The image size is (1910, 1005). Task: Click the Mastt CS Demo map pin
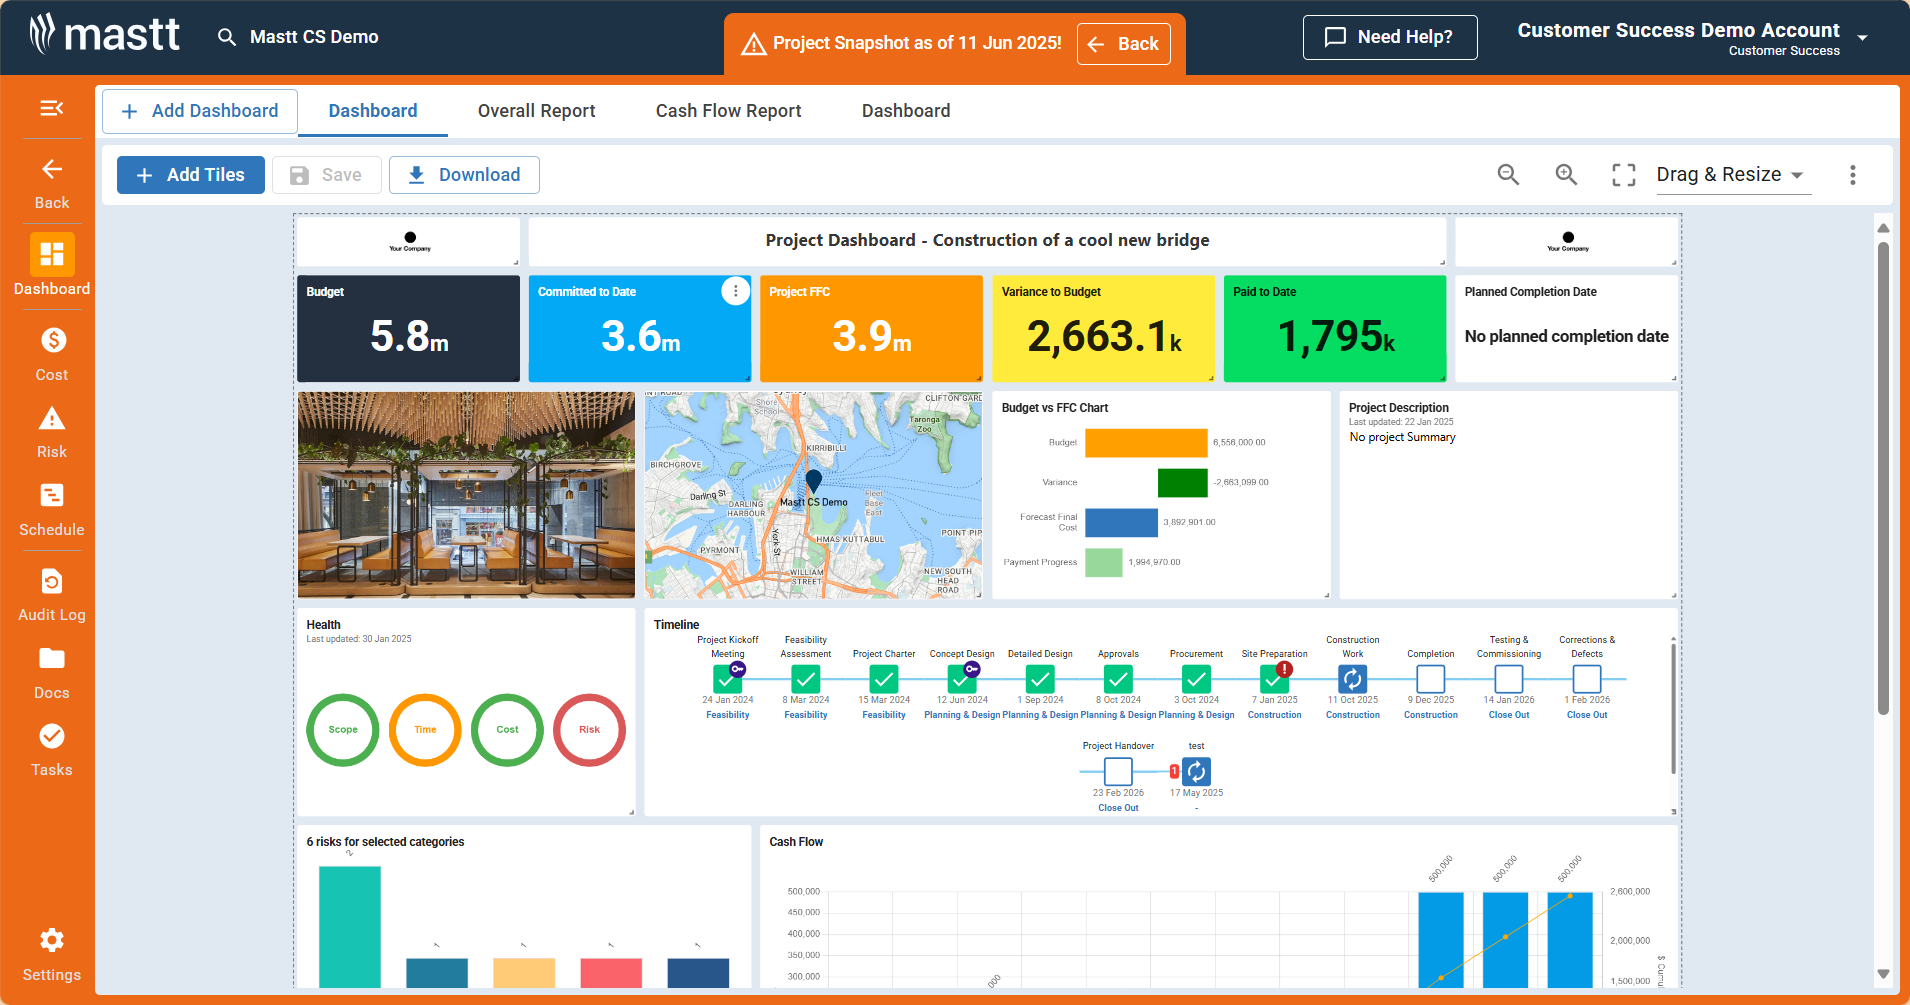click(x=814, y=481)
